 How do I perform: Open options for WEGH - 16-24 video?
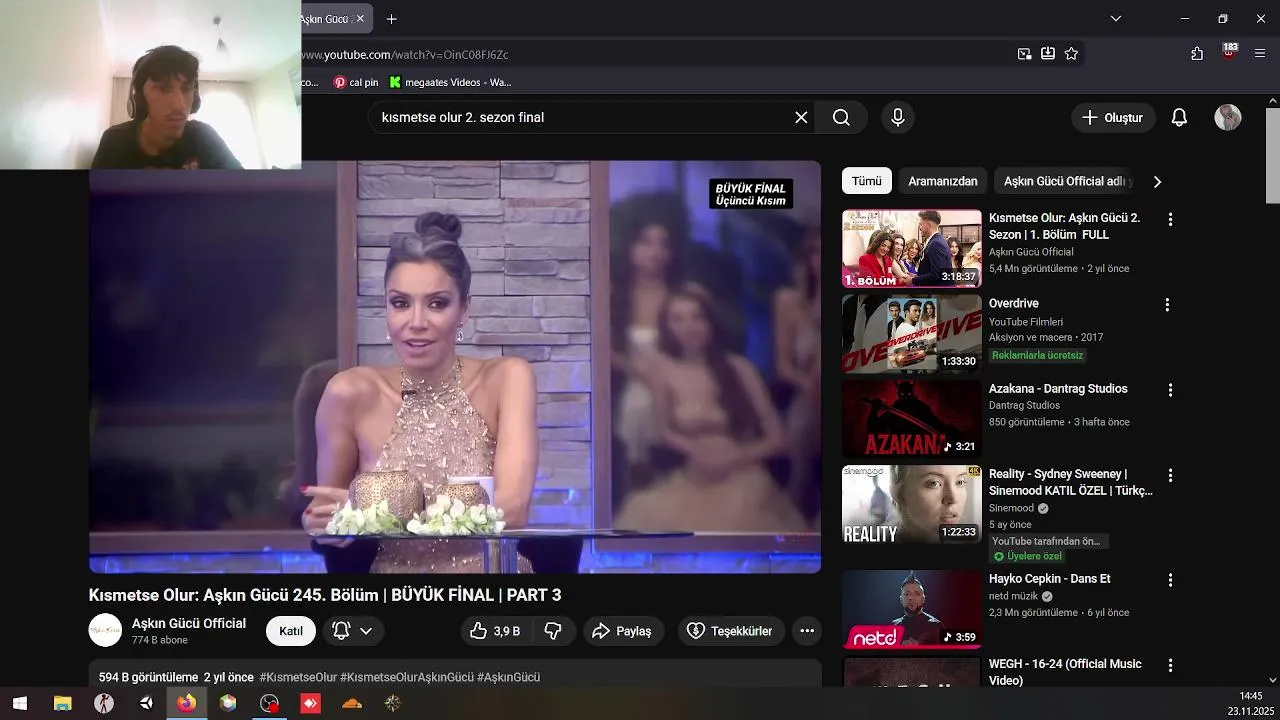click(1169, 665)
